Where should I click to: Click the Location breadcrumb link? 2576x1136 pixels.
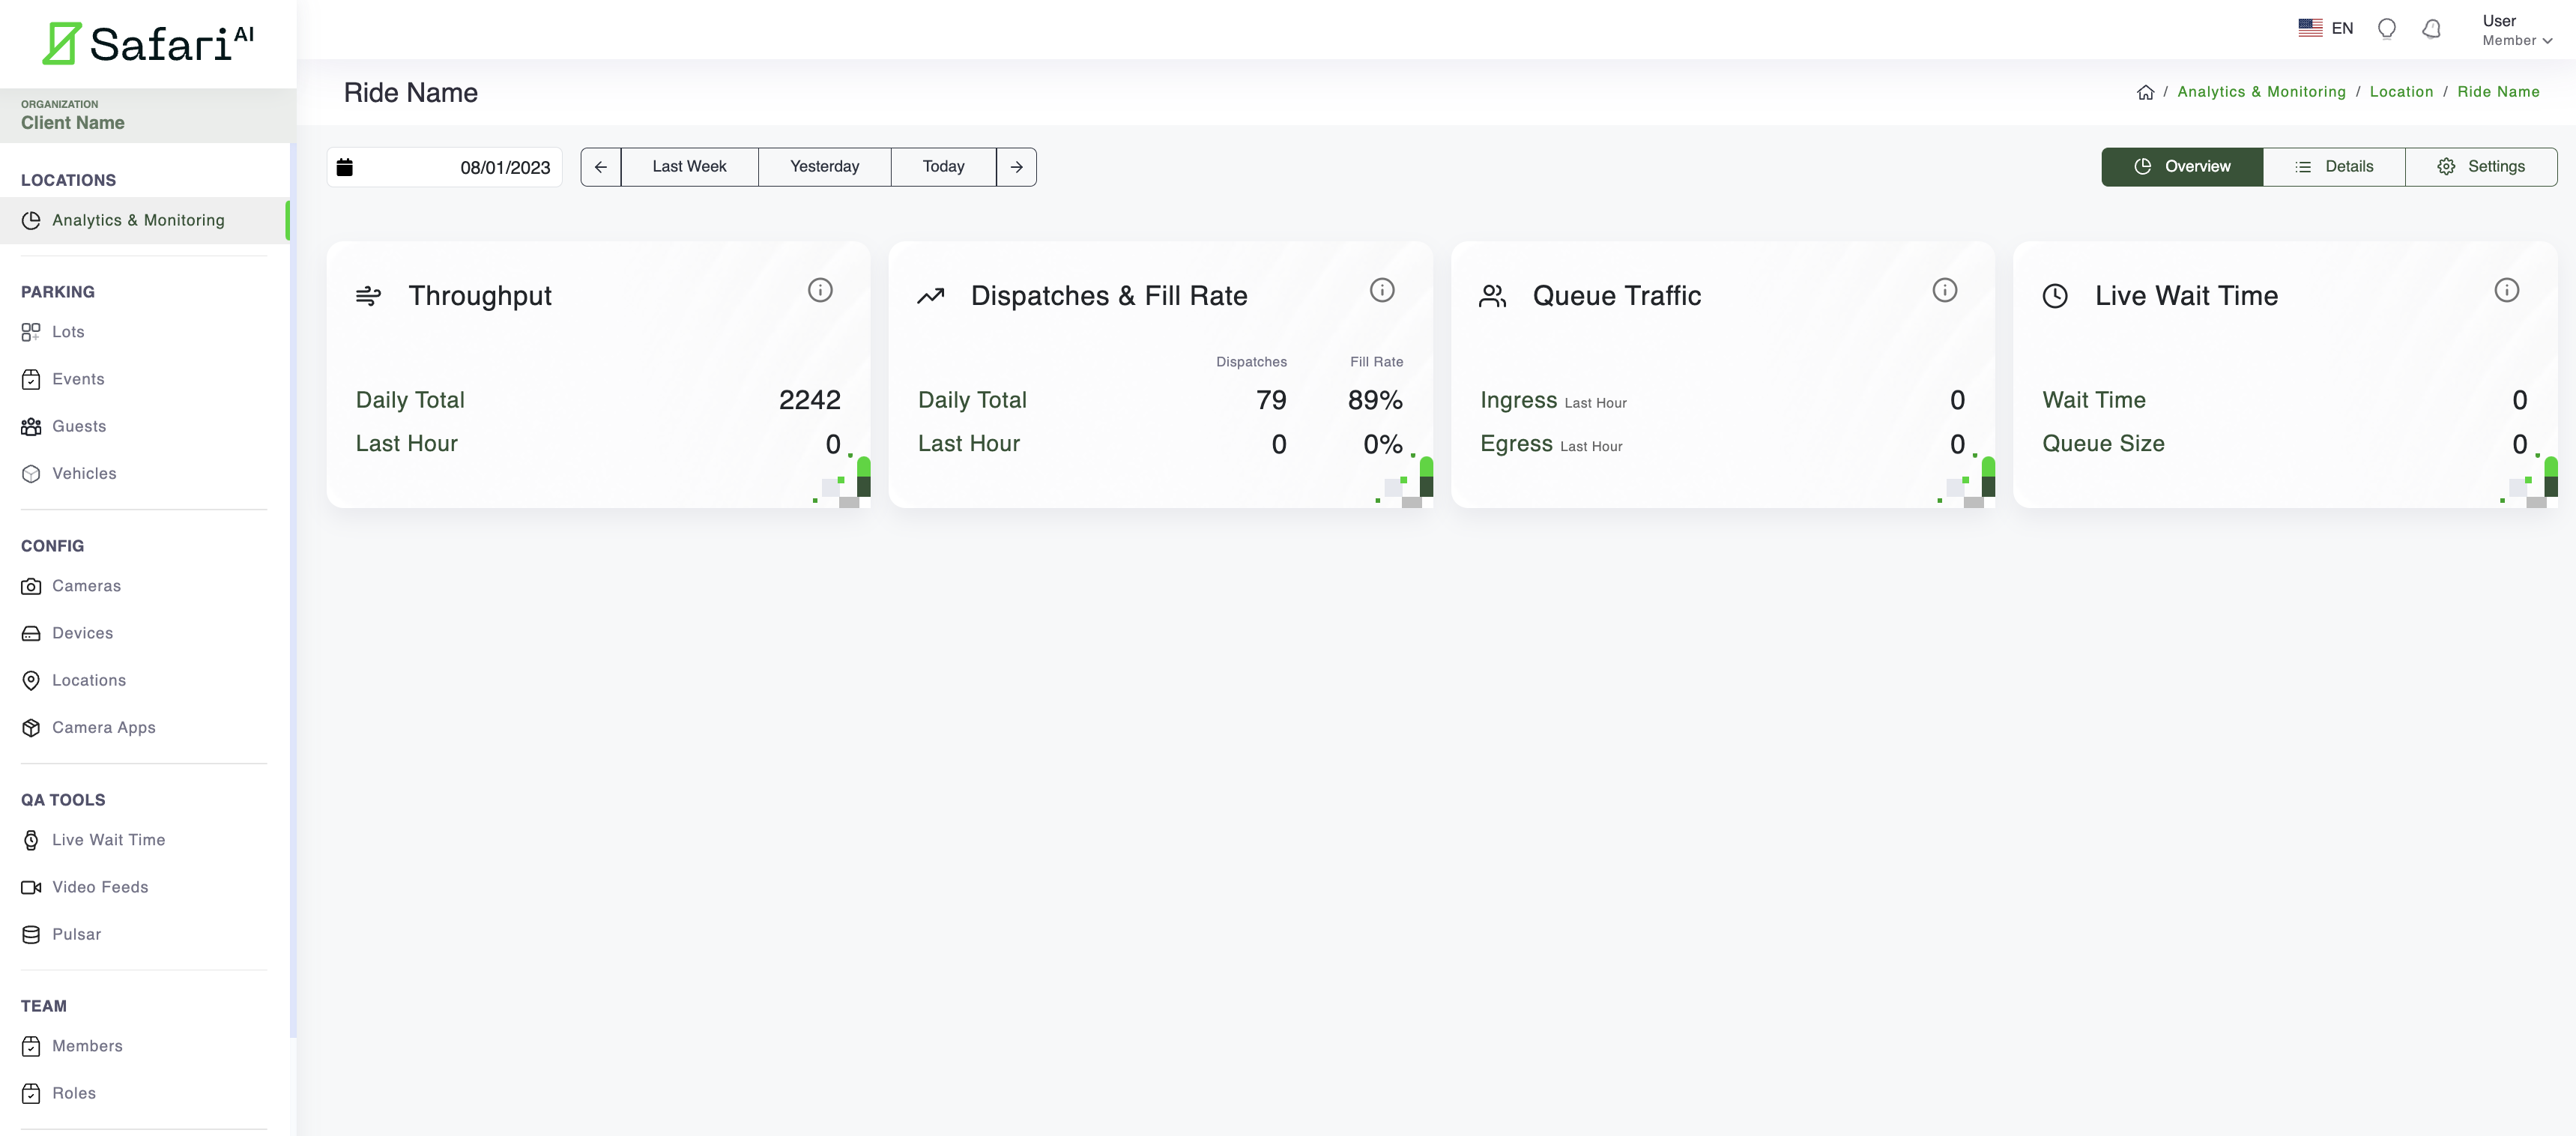click(2400, 92)
